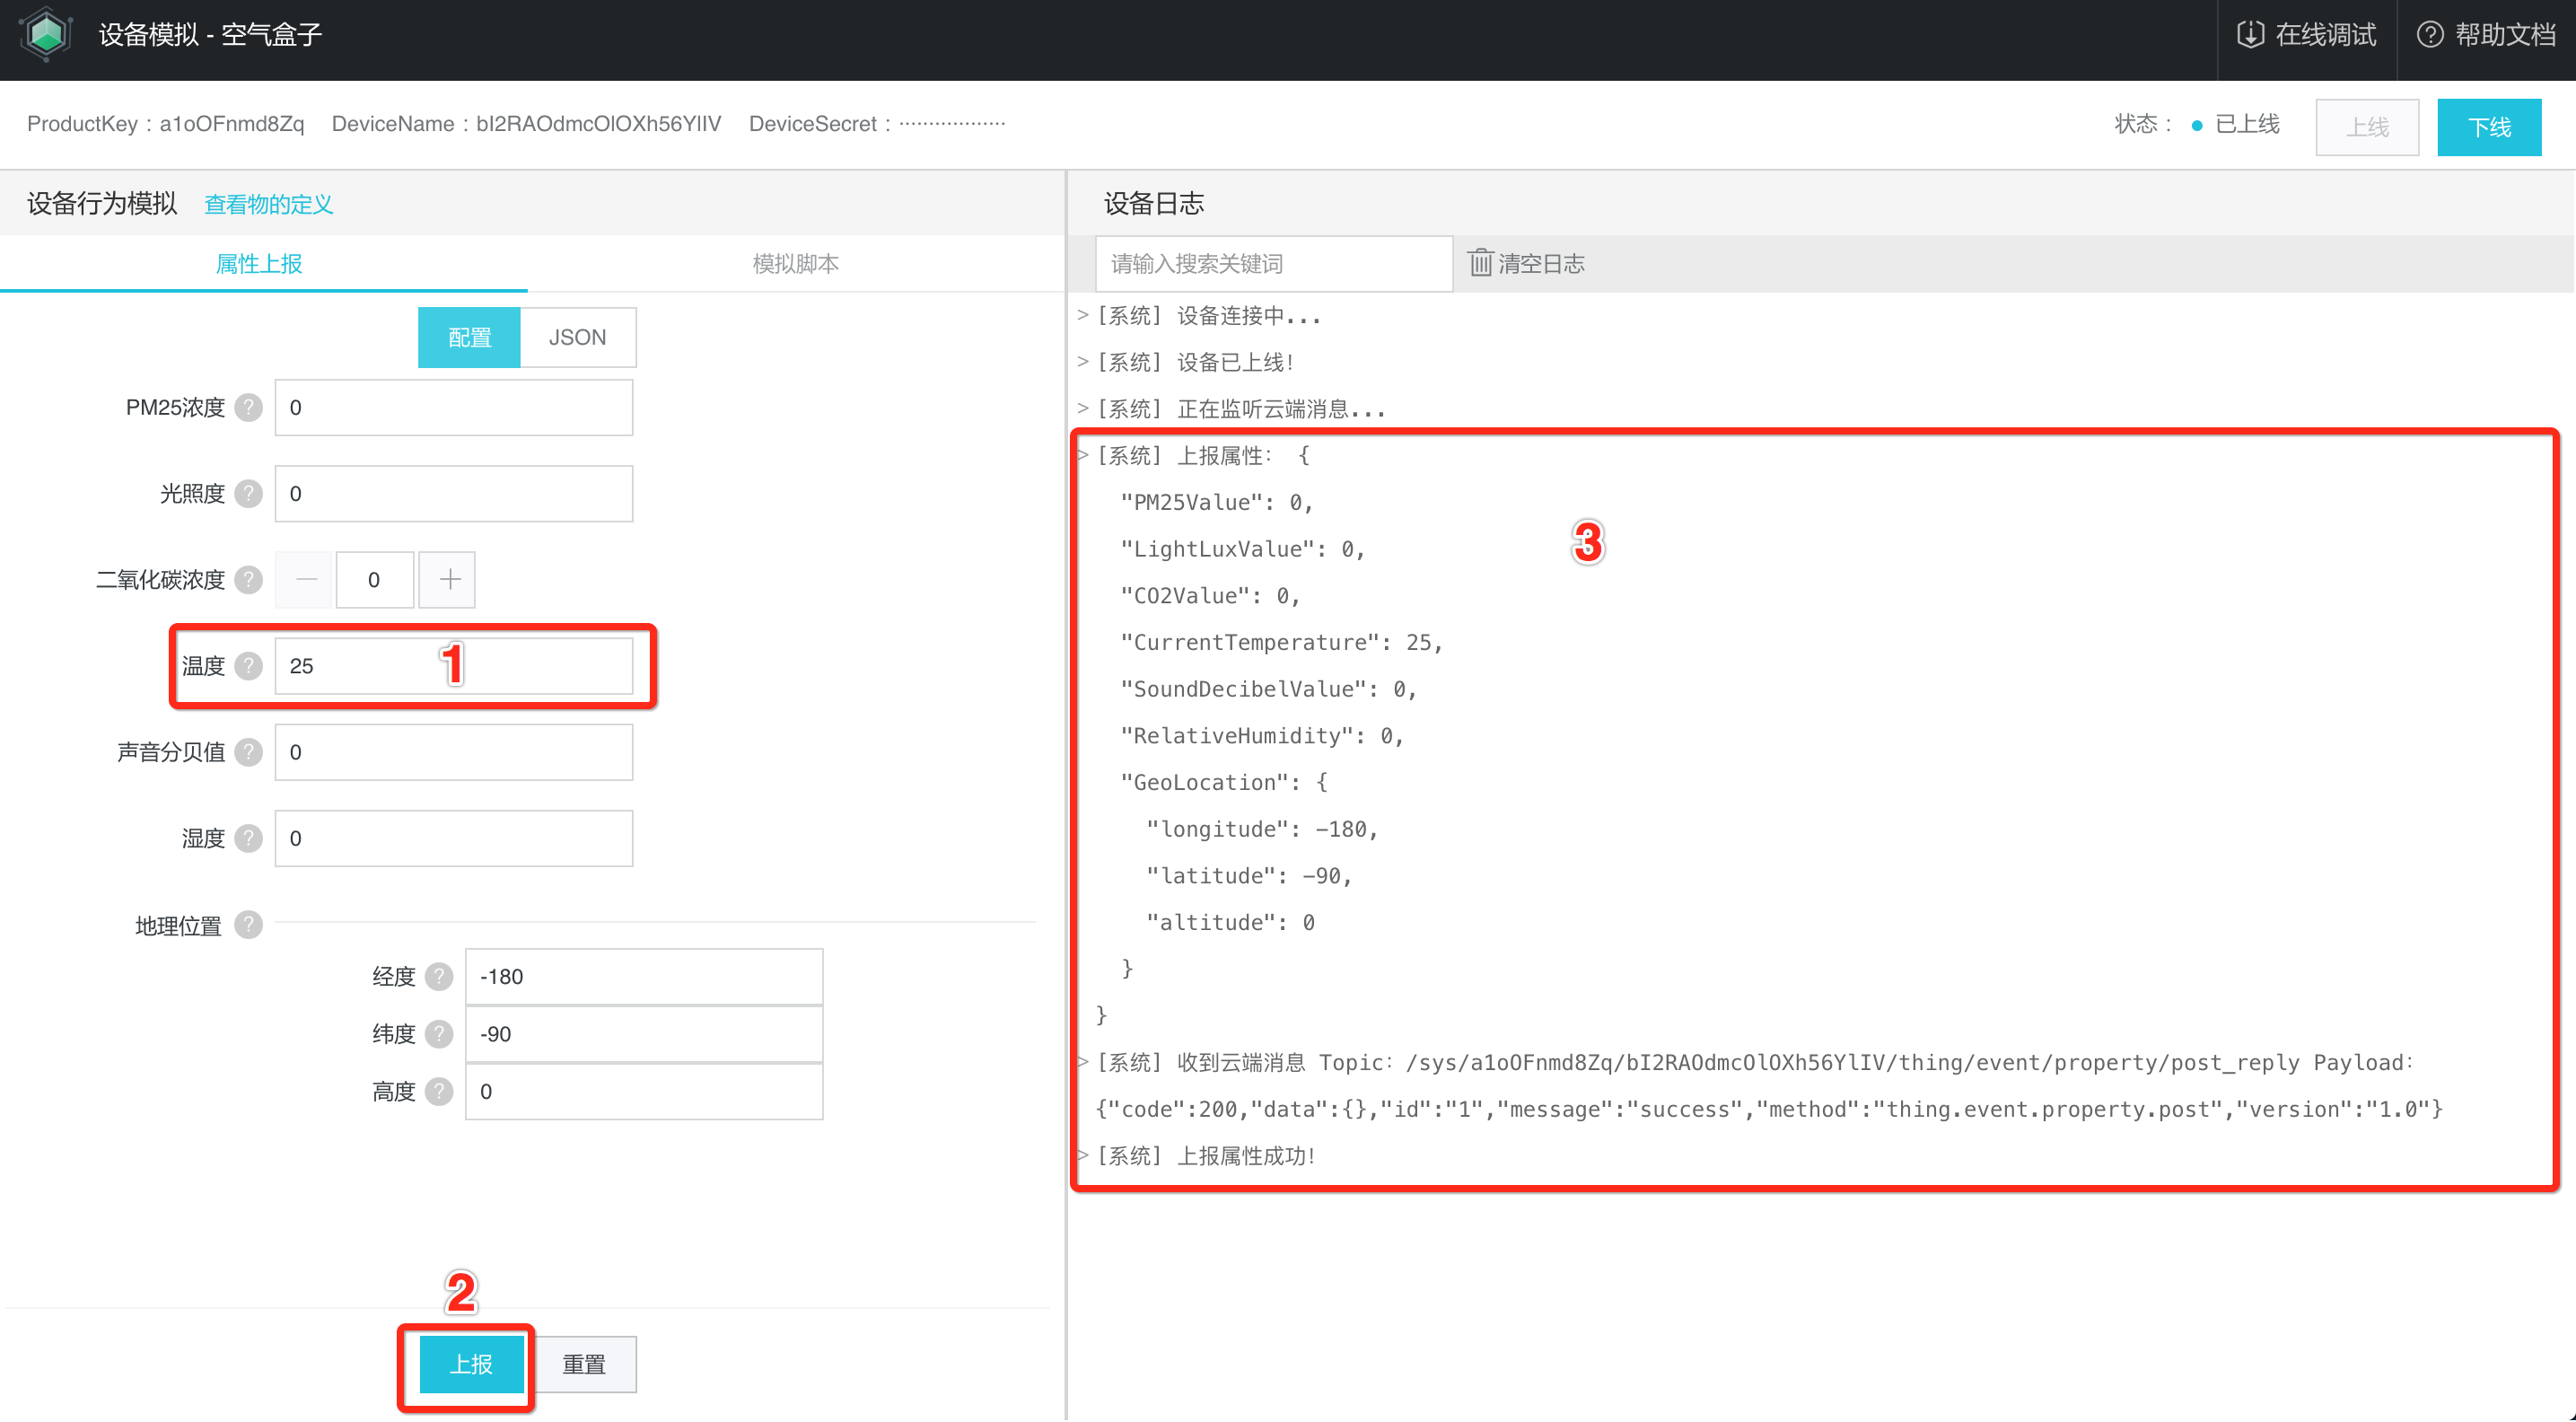Viewport: 2576px width, 1422px height.
Task: Click "longitude": -180 log line
Action: point(1263,829)
